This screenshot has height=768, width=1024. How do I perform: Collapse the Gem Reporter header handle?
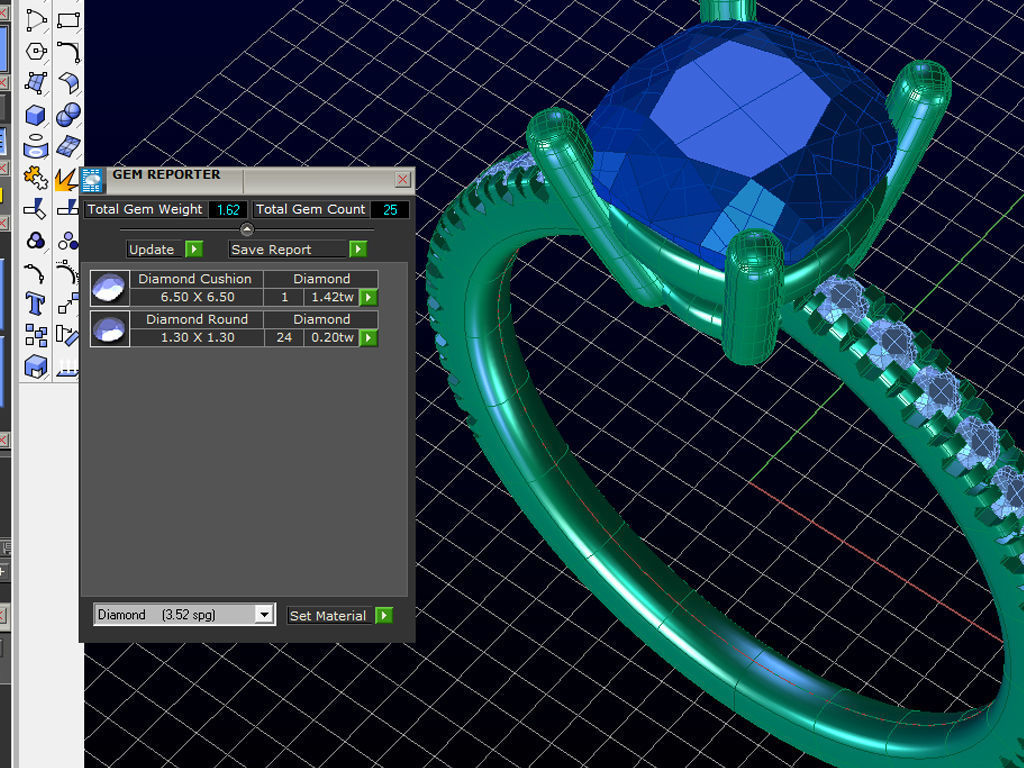[246, 229]
